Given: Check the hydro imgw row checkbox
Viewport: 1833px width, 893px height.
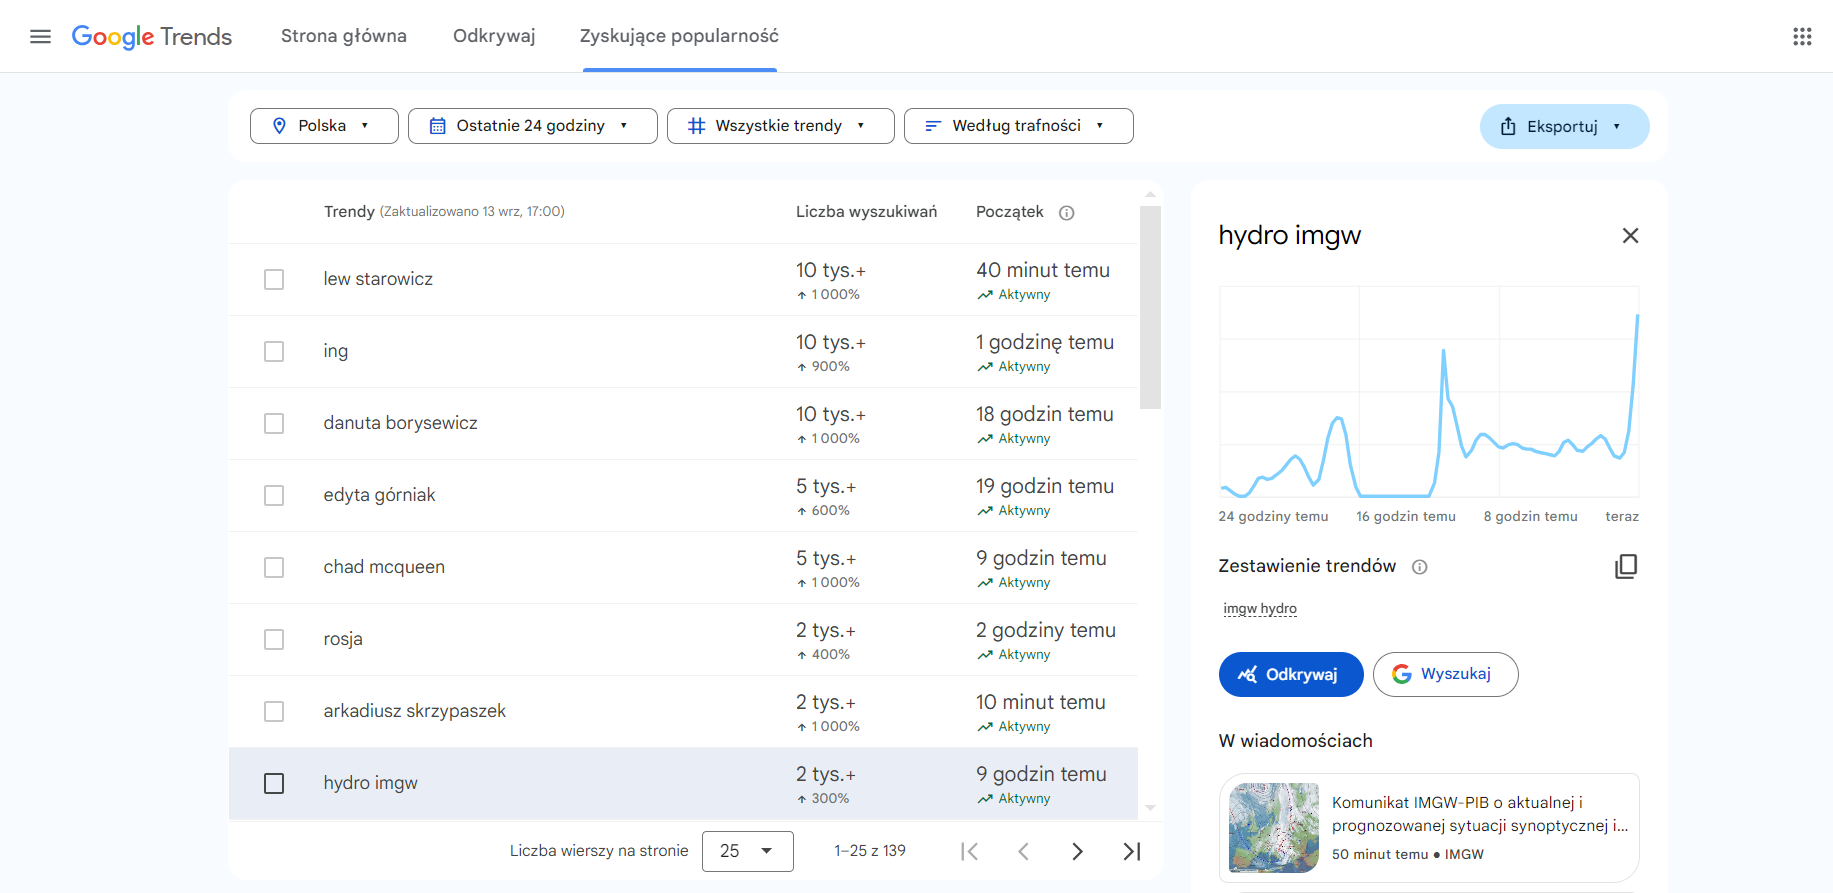Looking at the screenshot, I should pos(274,783).
